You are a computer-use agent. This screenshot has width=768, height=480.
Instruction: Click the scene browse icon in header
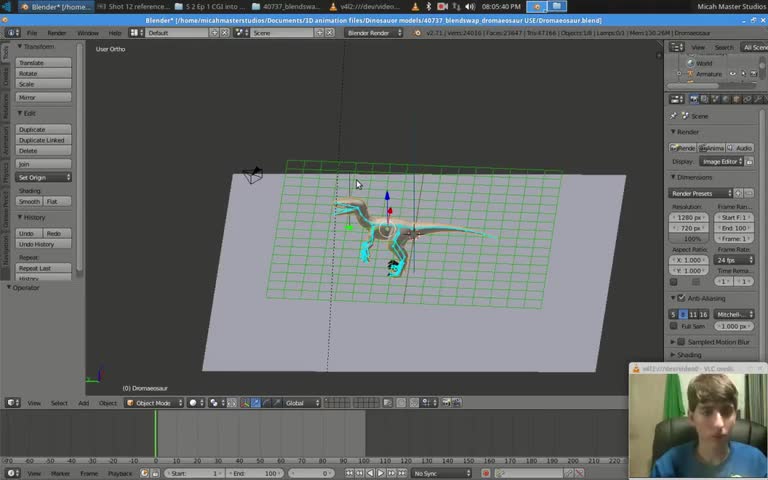(x=241, y=33)
